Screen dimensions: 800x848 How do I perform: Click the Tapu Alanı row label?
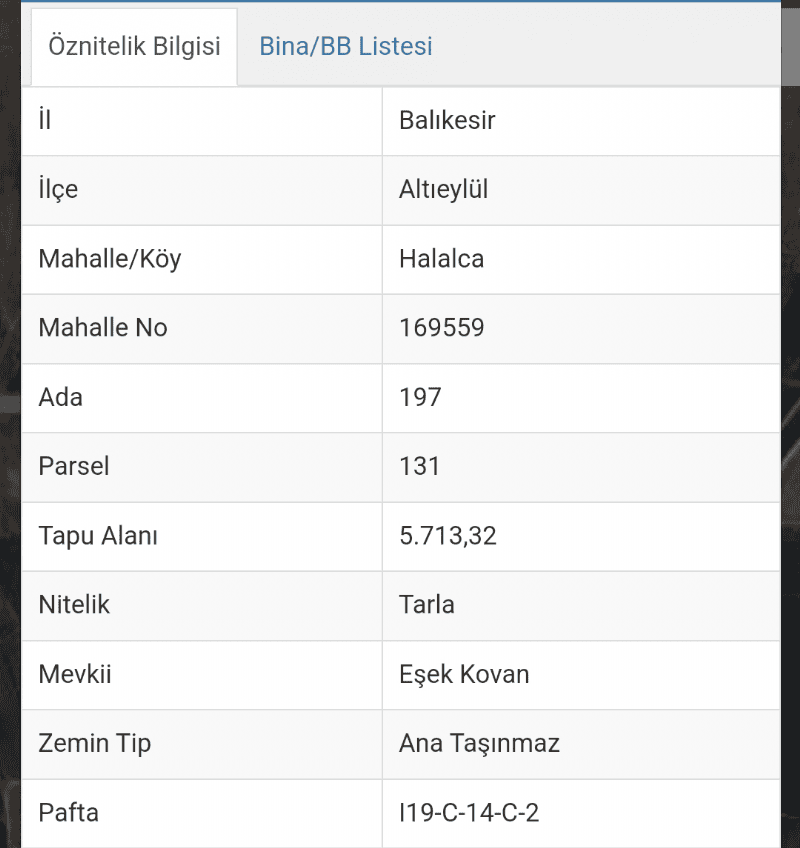click(97, 536)
